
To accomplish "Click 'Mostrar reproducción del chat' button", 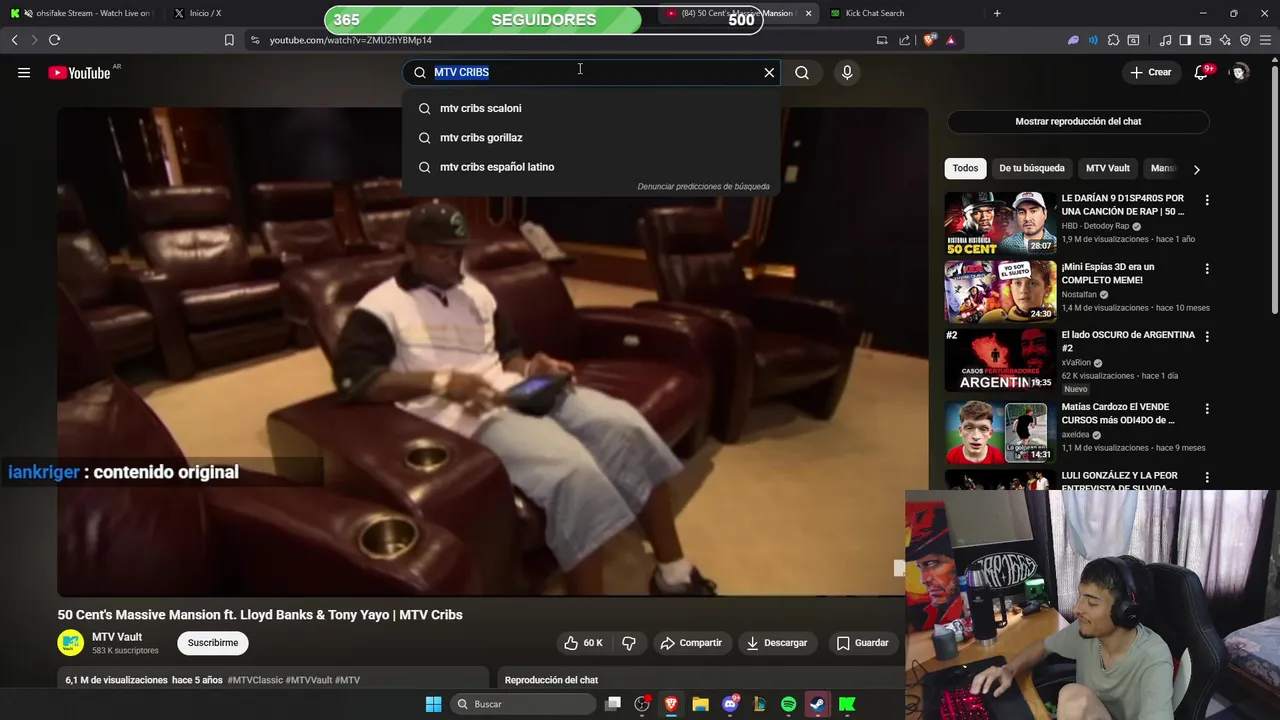I will click(x=1078, y=121).
